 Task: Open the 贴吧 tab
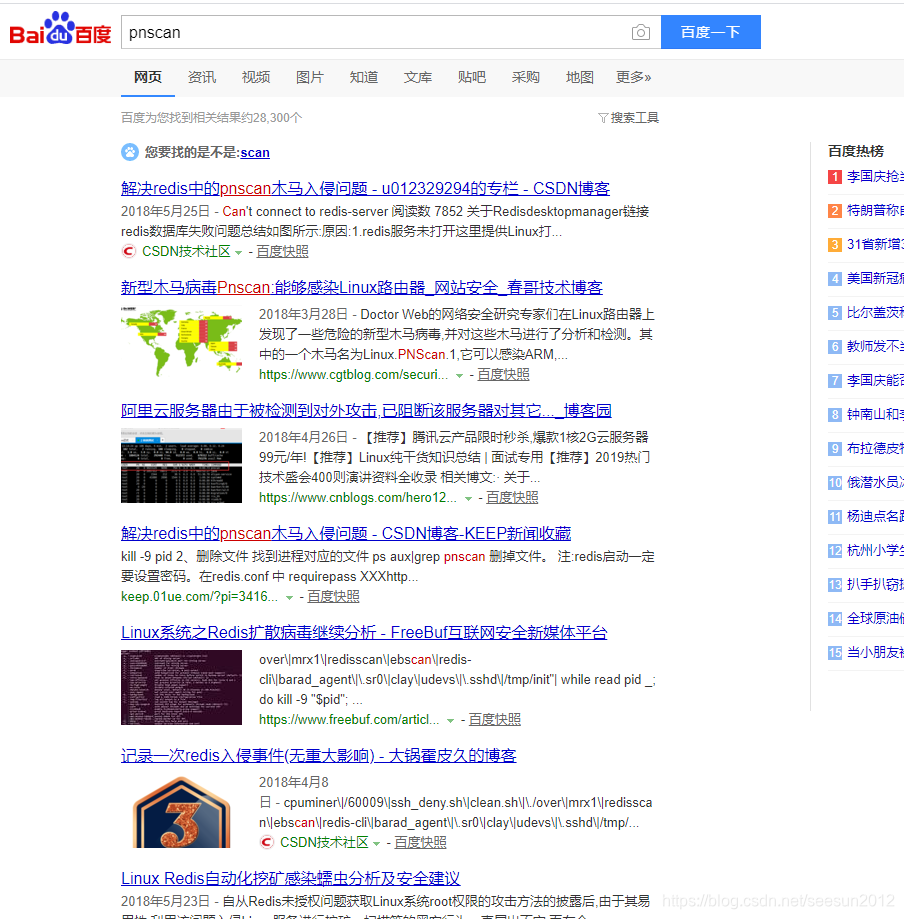coord(471,77)
